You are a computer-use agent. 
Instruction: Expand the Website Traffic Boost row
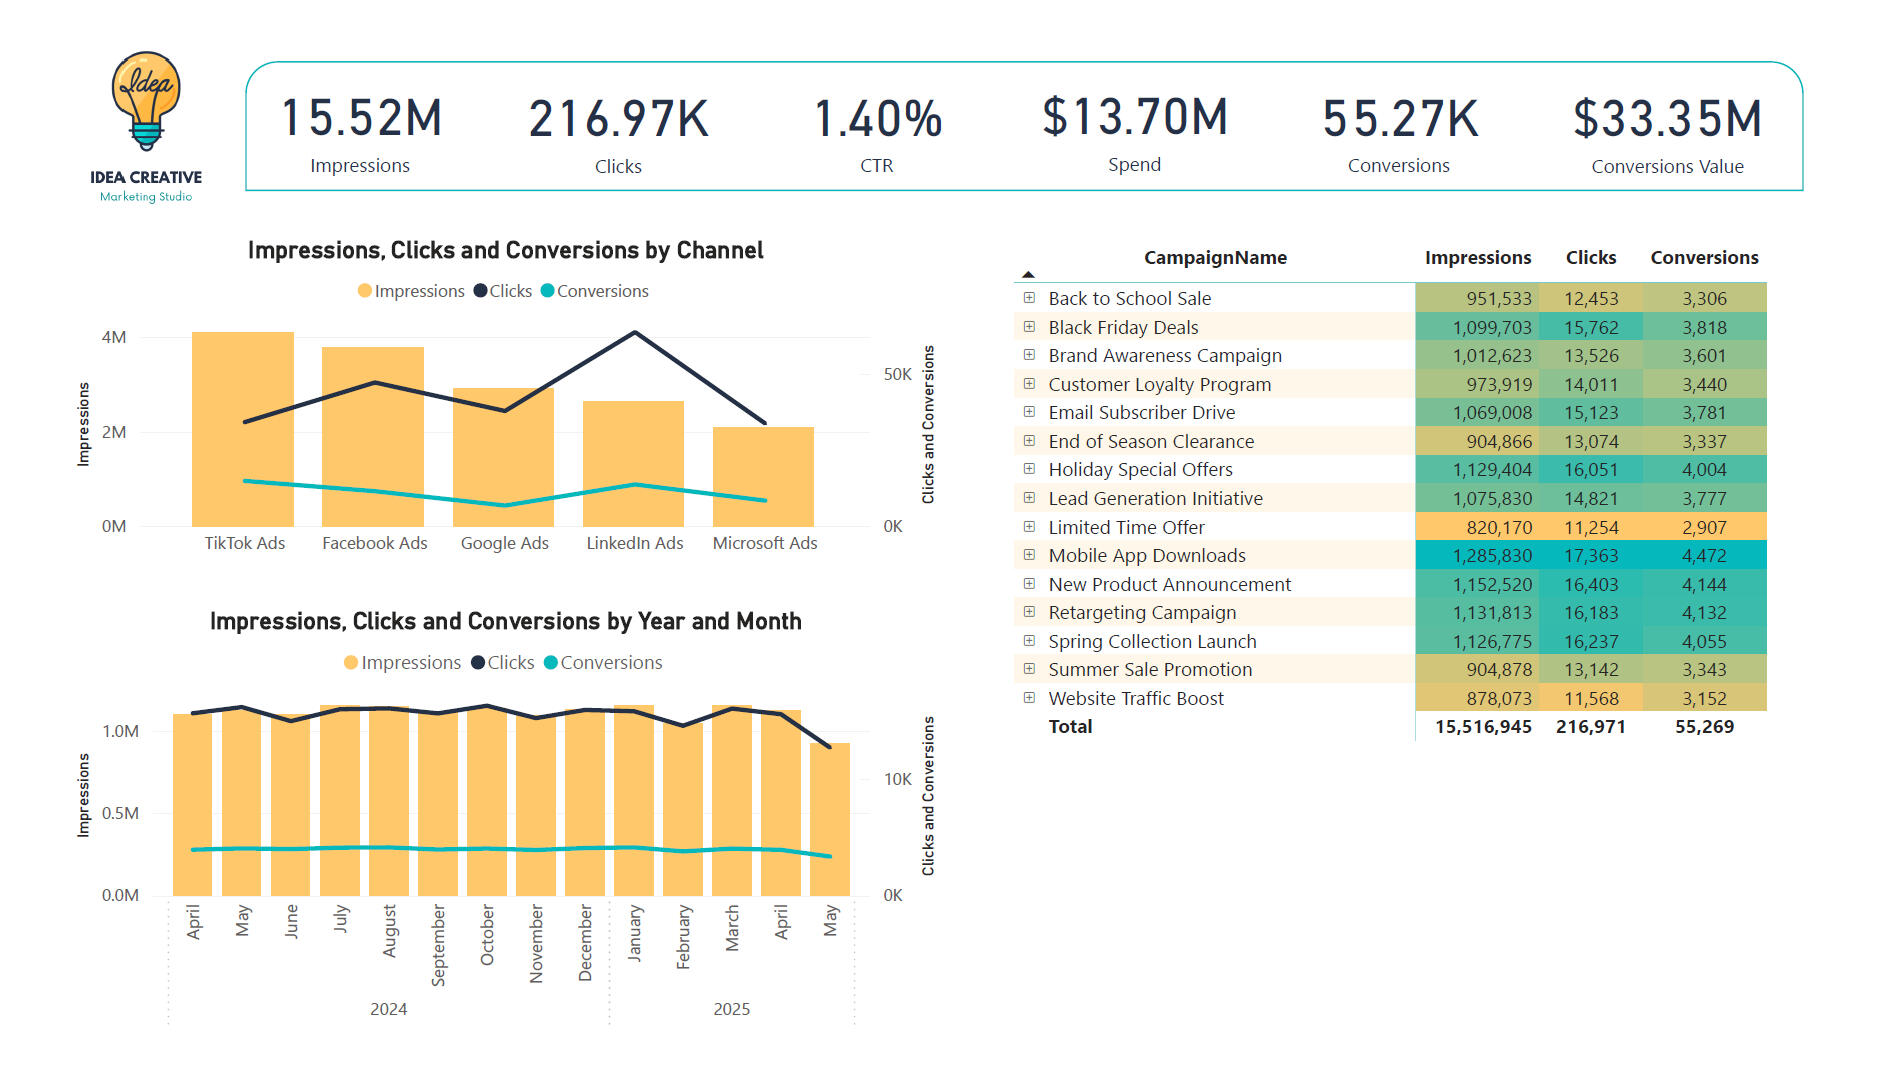pos(1029,698)
